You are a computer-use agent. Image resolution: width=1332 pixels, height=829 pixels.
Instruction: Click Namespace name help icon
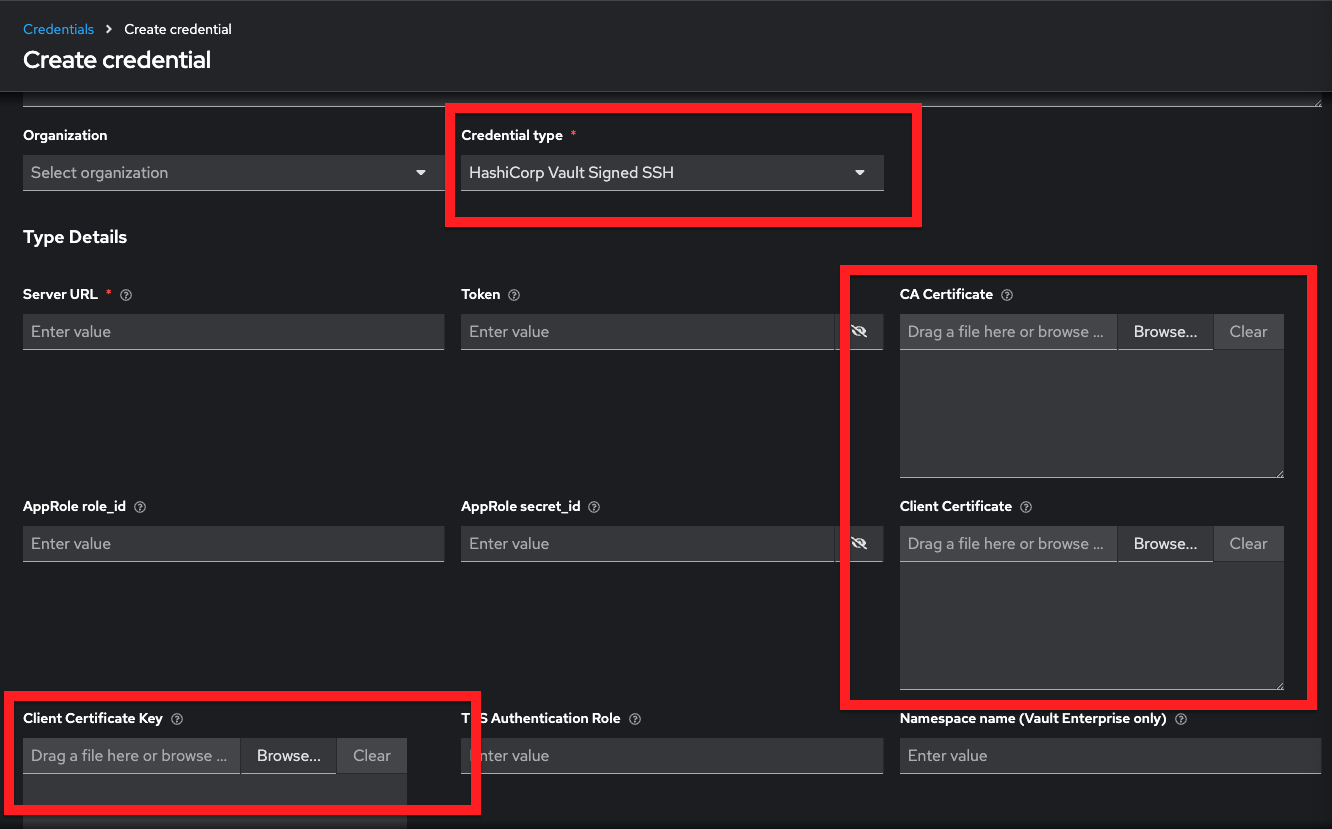pyautogui.click(x=1181, y=719)
